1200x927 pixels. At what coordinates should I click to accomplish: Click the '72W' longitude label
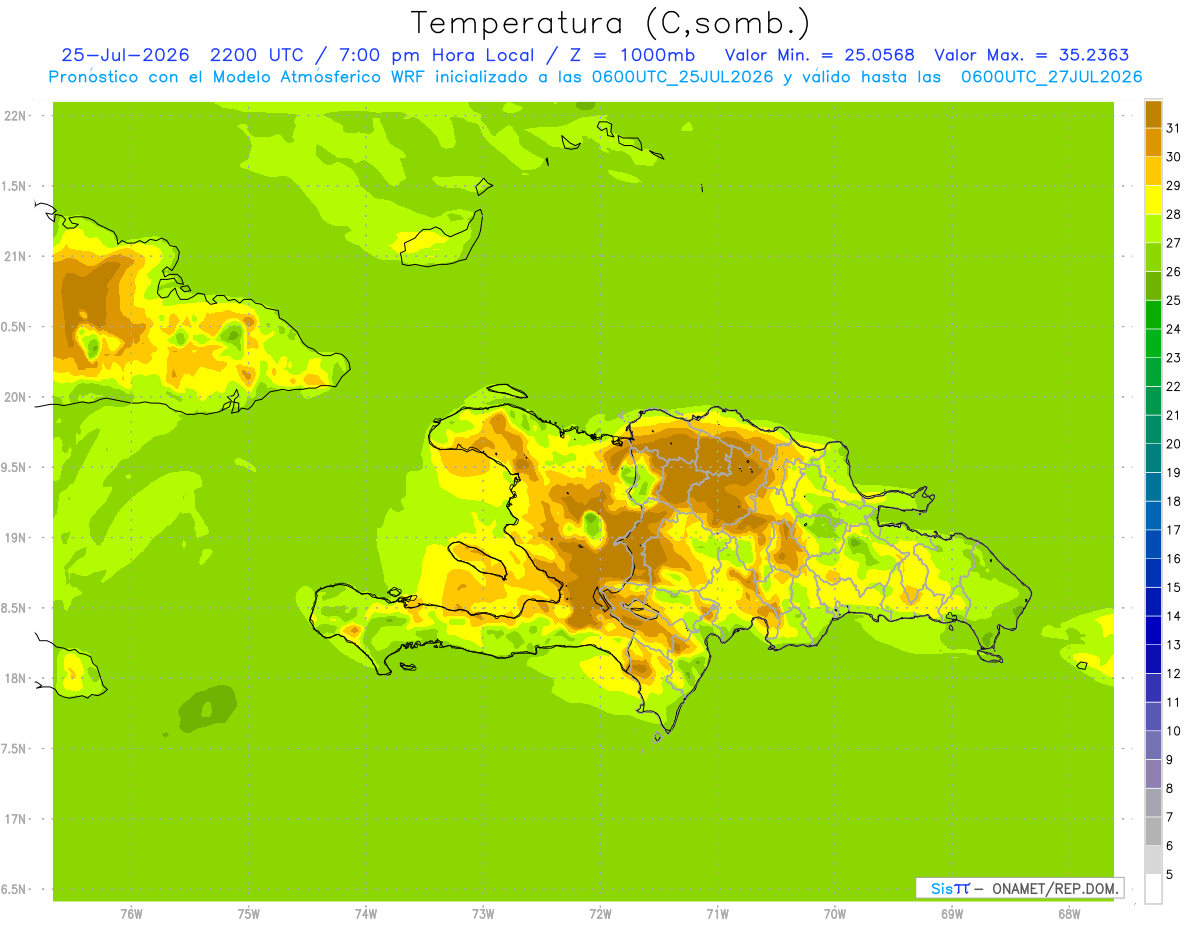coord(600,914)
